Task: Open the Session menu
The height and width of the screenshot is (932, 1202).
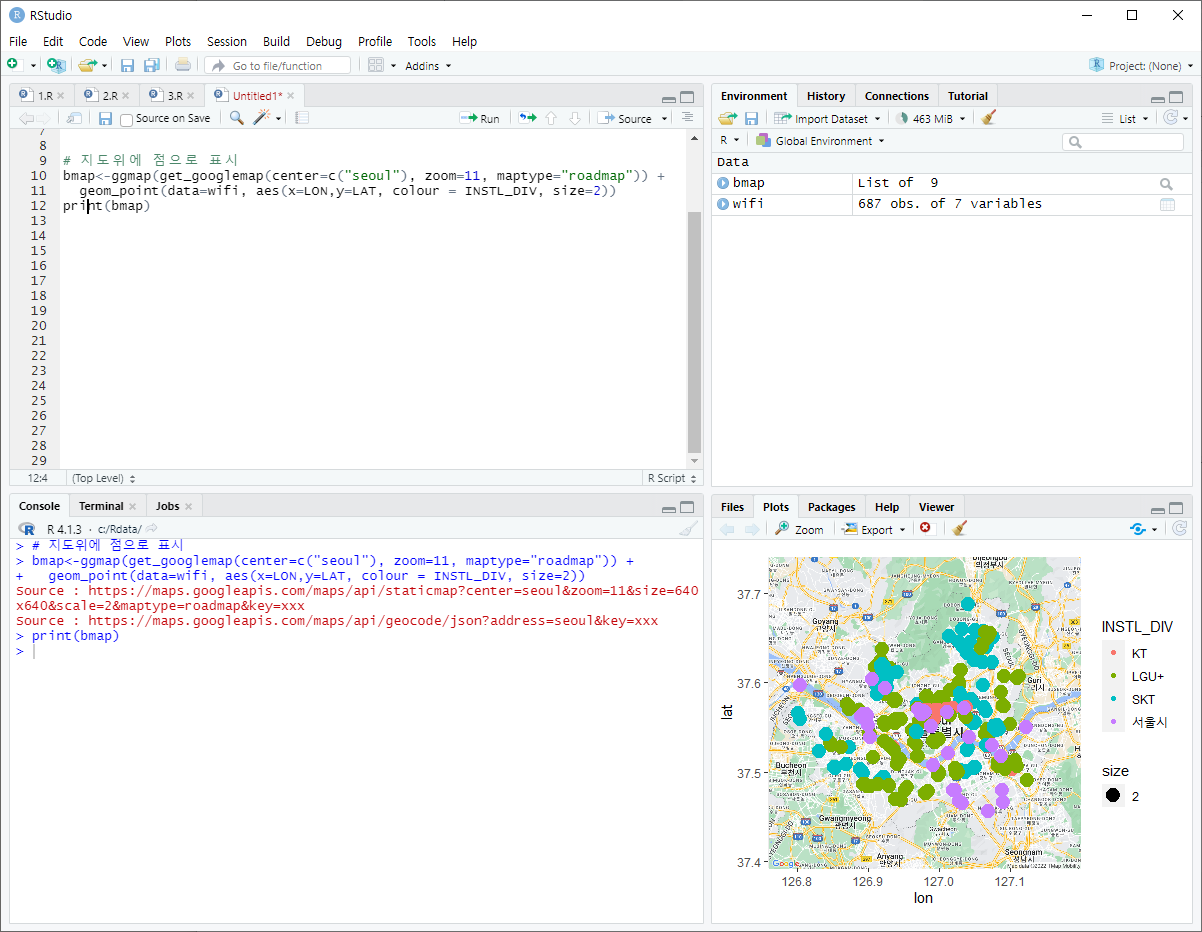Action: tap(227, 42)
